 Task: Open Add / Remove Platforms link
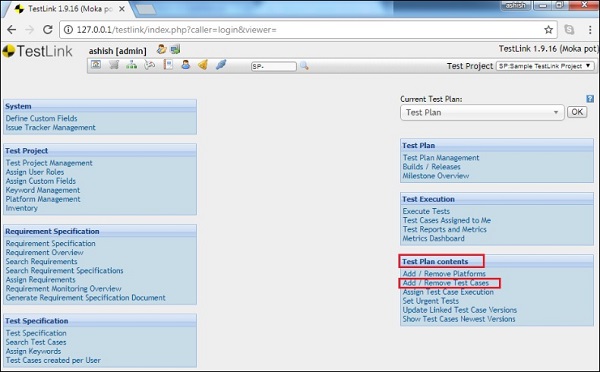(444, 274)
